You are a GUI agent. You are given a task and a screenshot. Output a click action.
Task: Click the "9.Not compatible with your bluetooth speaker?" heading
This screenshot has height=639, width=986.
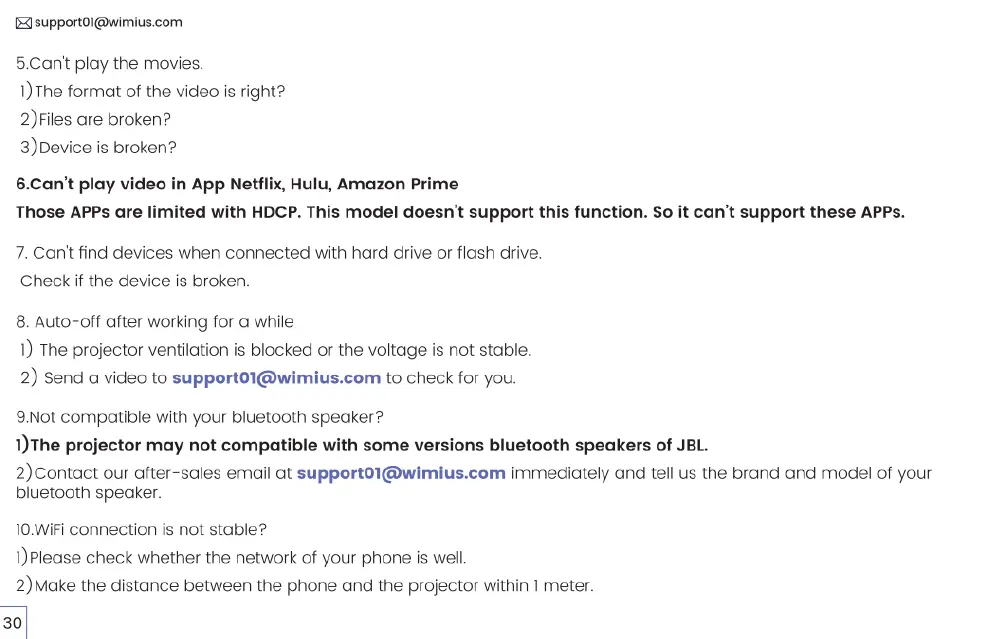pyautogui.click(x=200, y=417)
